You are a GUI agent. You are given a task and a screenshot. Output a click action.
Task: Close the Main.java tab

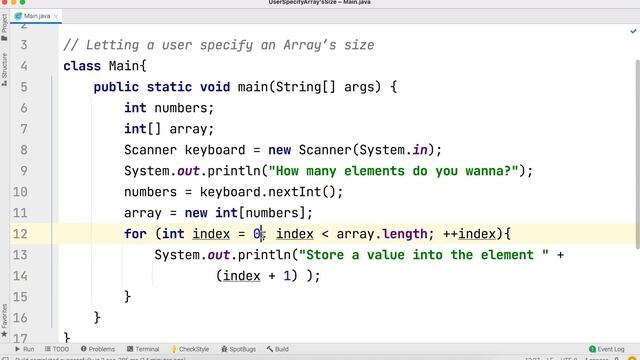tap(56, 16)
